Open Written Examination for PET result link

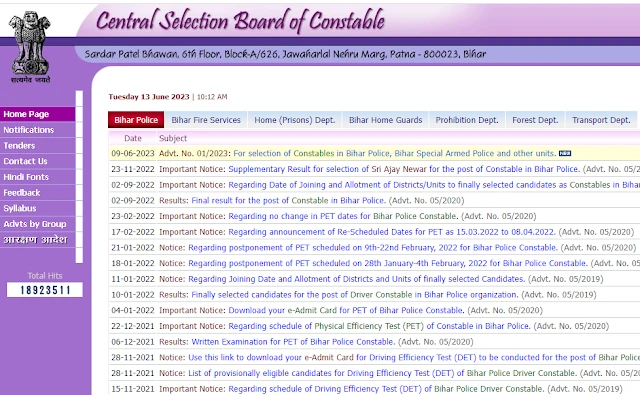[x=293, y=342]
